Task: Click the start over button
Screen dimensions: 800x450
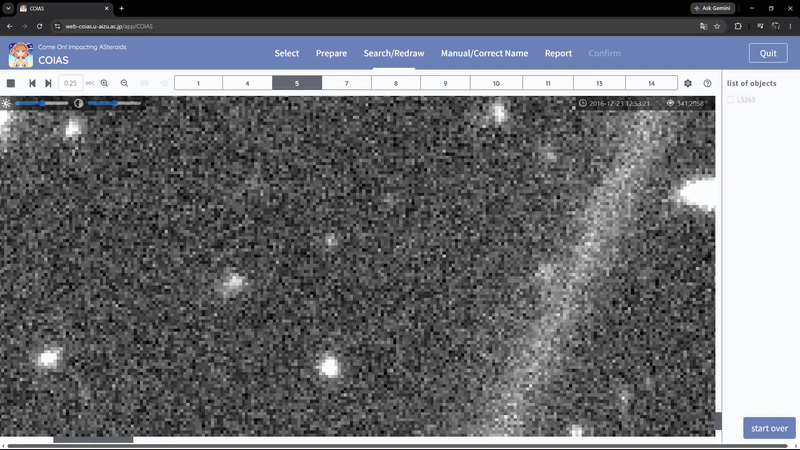Action: 769,428
